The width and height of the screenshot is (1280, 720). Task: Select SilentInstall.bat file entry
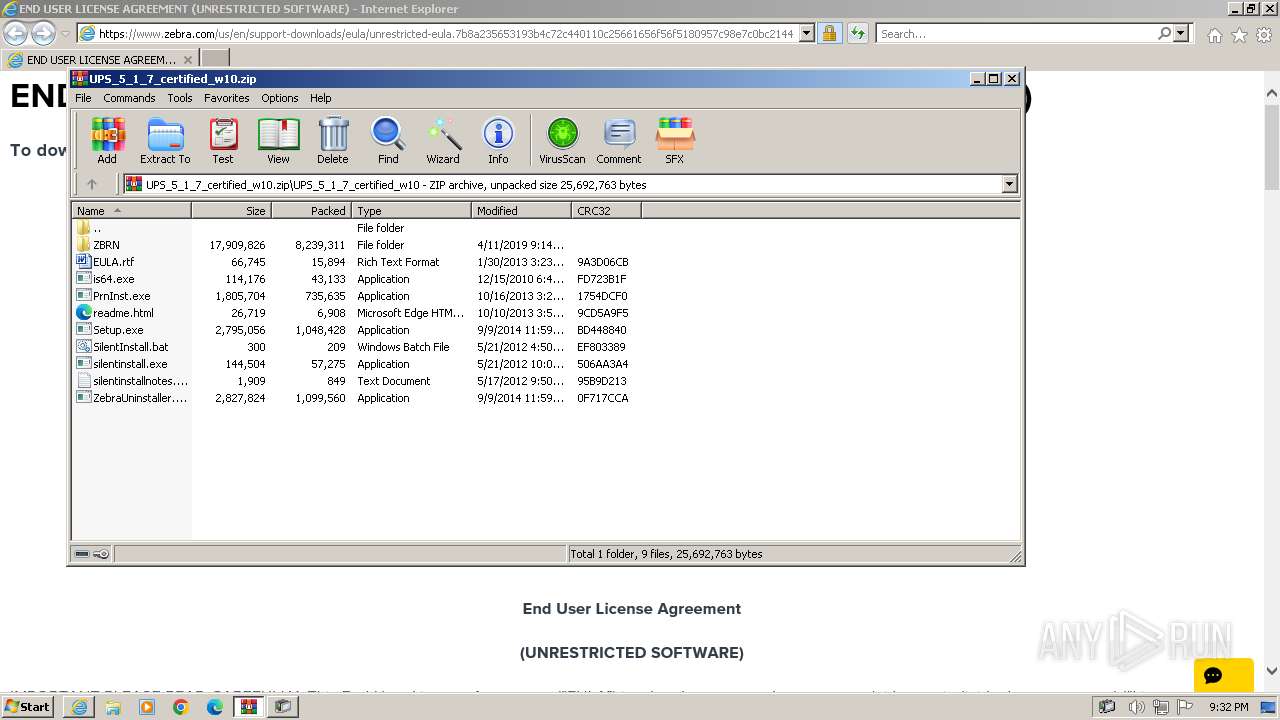click(130, 347)
